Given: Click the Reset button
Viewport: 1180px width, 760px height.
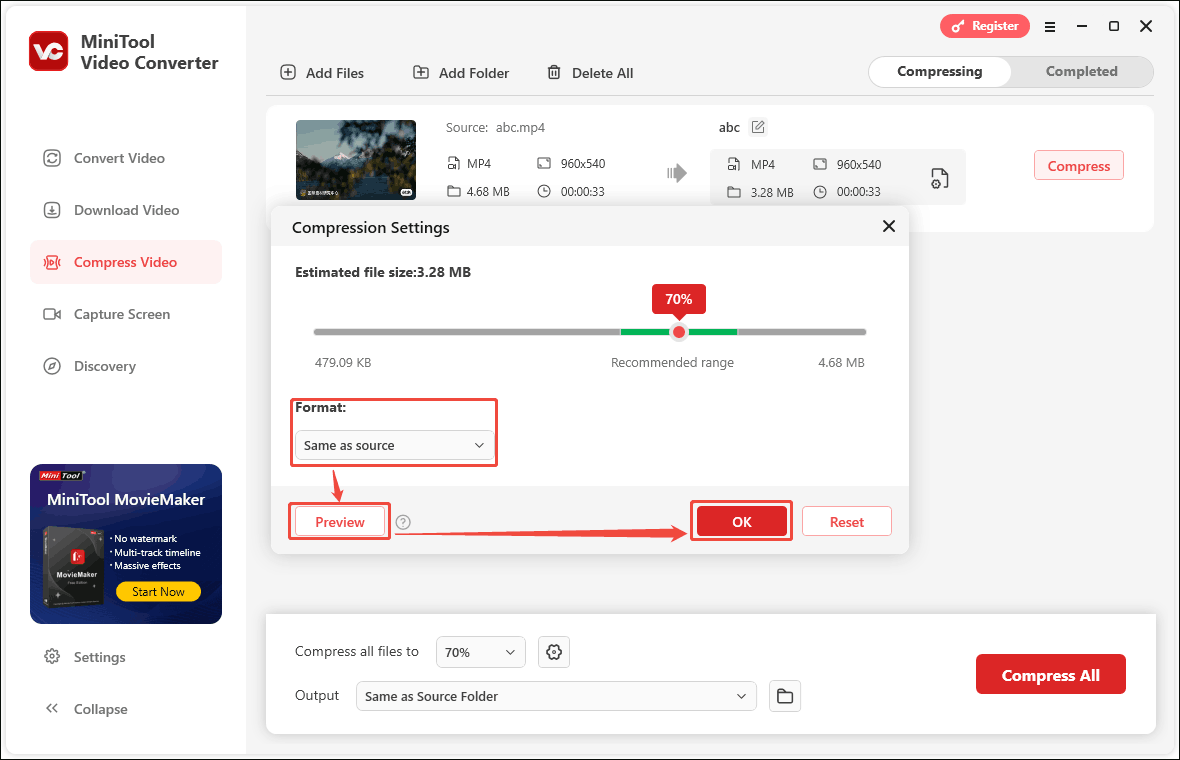Looking at the screenshot, I should 847,521.
